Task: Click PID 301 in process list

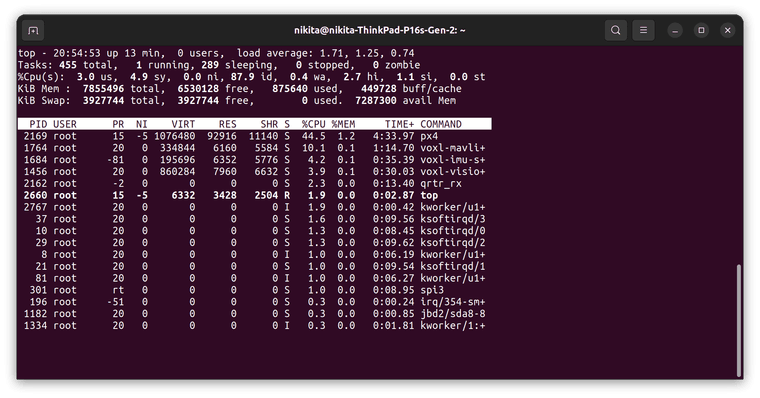Action: pyautogui.click(x=38, y=290)
